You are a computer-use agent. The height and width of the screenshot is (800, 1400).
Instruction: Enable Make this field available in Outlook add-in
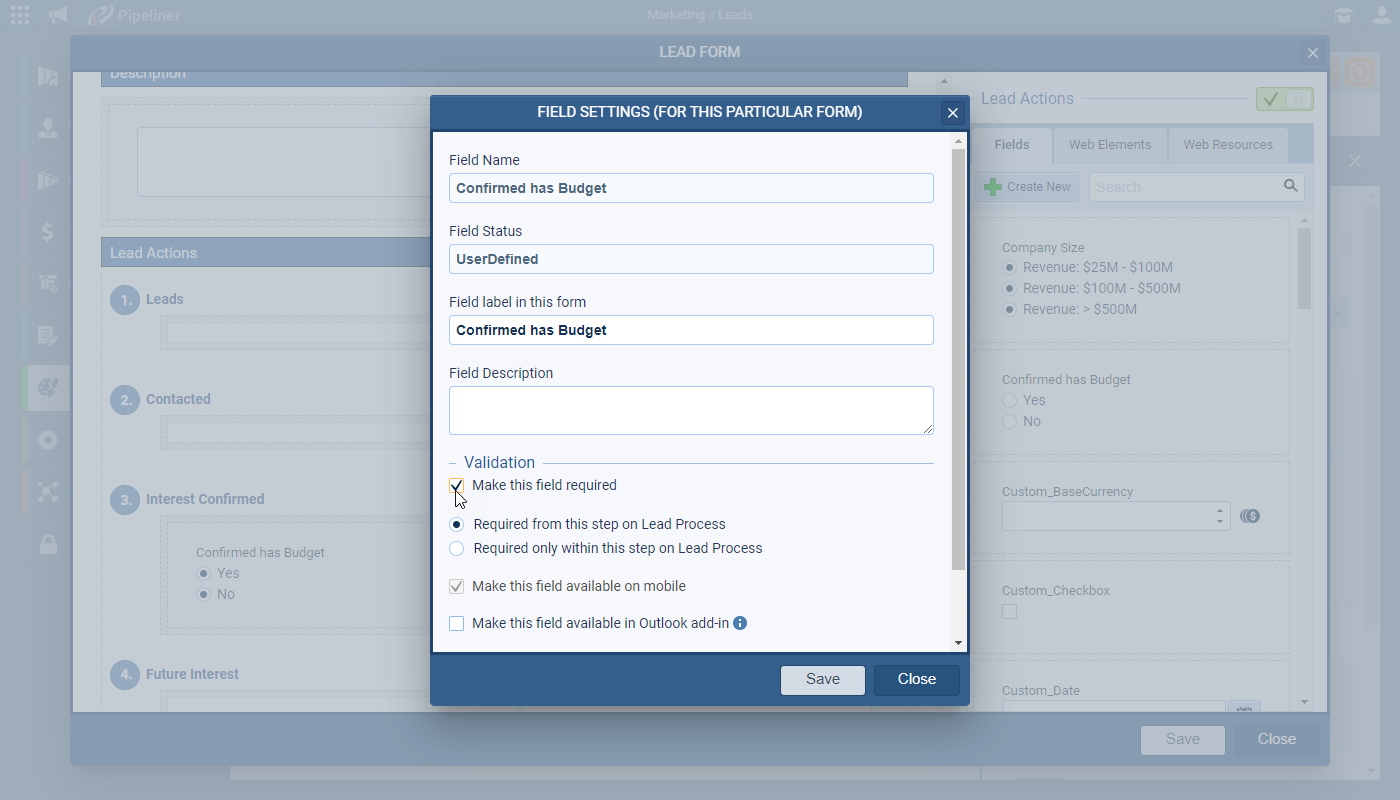[457, 624]
